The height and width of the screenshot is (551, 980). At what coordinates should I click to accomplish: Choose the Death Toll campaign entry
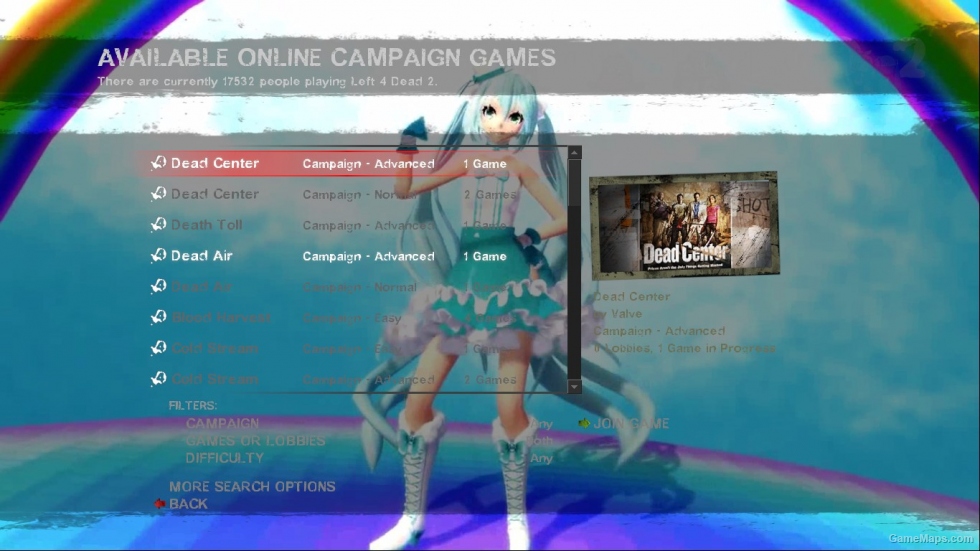[206, 225]
